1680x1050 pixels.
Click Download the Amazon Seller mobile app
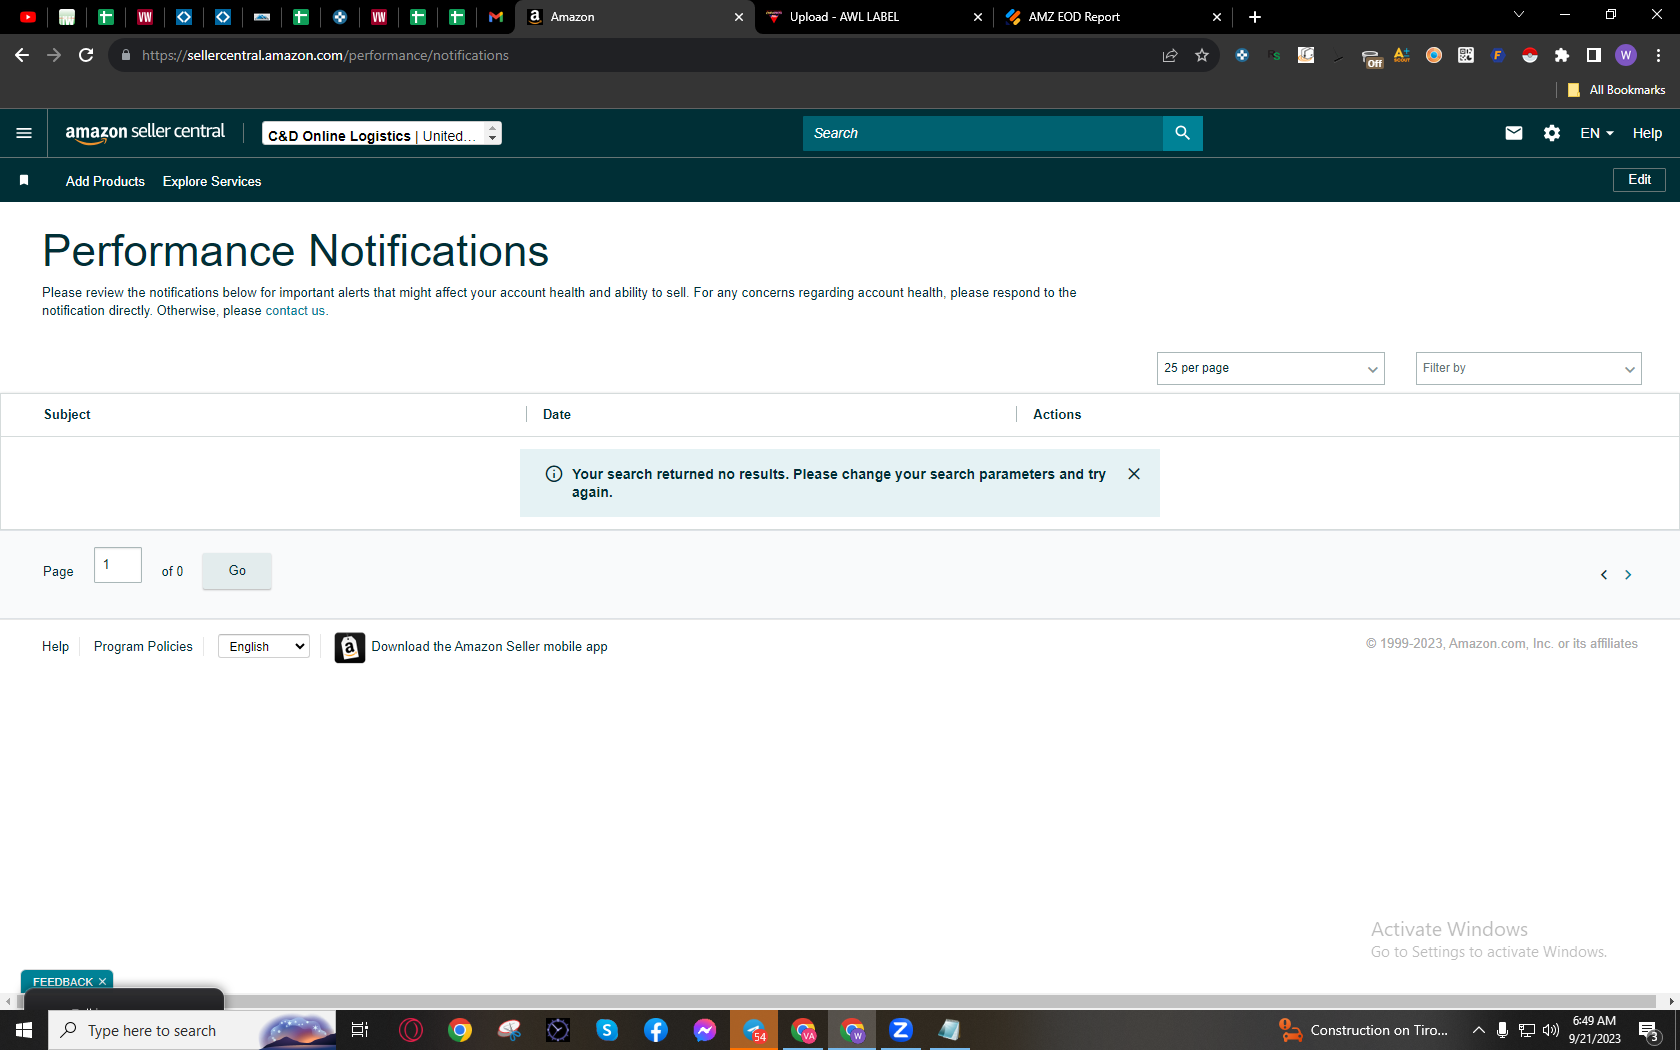(x=490, y=647)
